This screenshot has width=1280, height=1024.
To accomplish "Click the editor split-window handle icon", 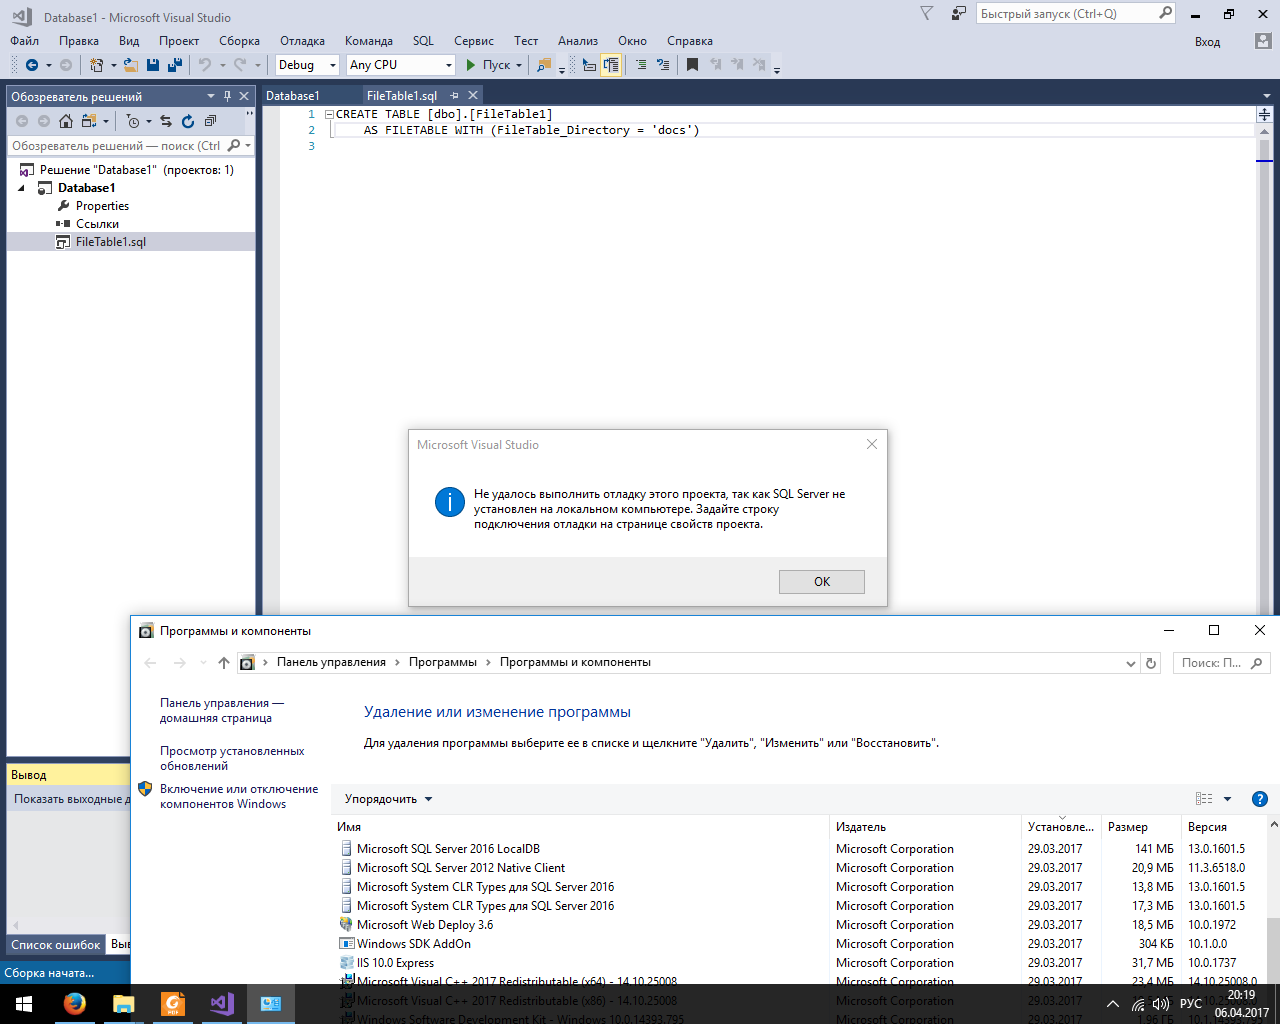I will pyautogui.click(x=1265, y=114).
